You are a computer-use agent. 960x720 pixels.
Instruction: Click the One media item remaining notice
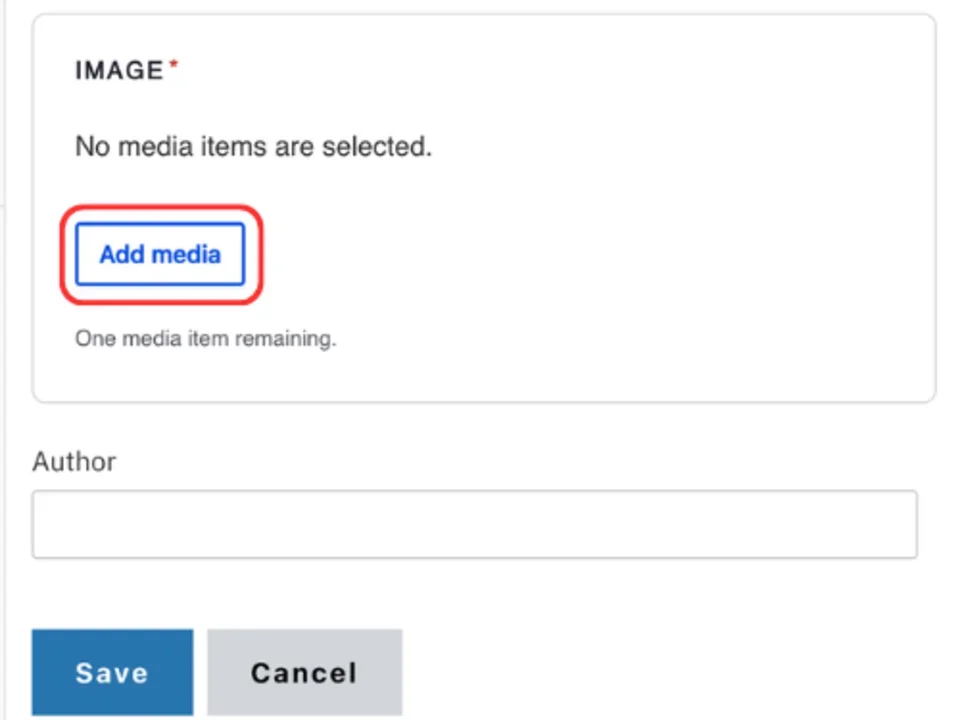click(x=205, y=338)
